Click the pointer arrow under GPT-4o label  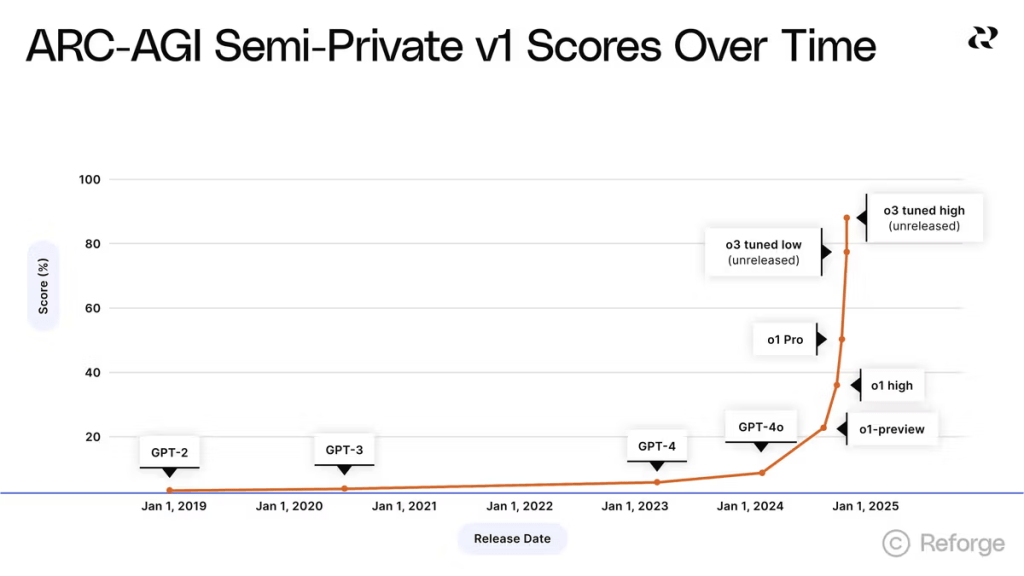click(761, 447)
